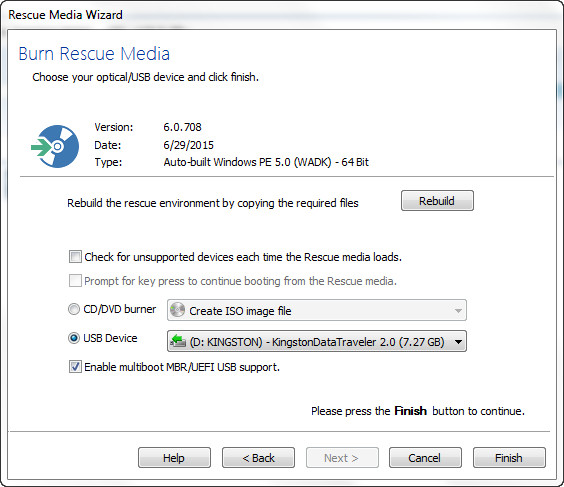Uncheck Enable multiboot MBR/UEFI USB support
Viewport: 564px width, 487px height.
pyautogui.click(x=75, y=367)
